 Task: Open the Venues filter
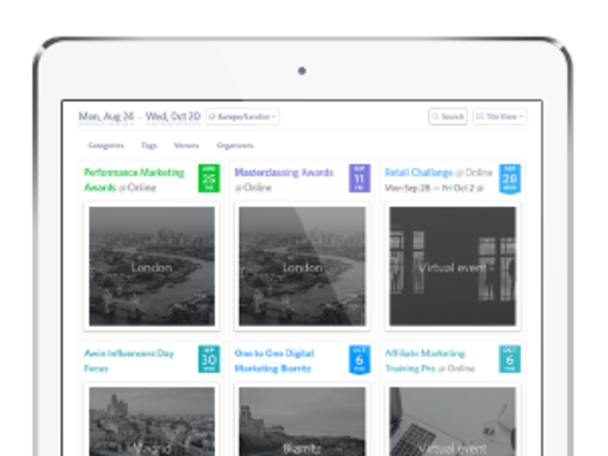(186, 146)
